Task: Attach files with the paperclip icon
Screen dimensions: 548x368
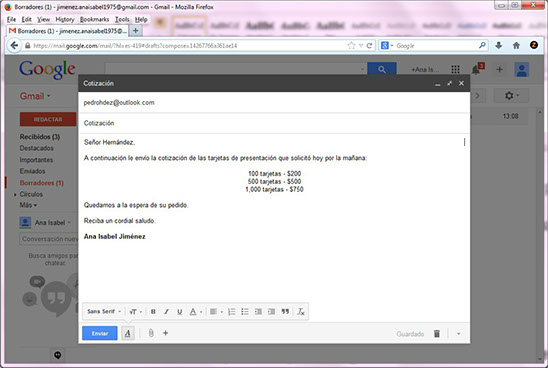Action: (x=151, y=333)
